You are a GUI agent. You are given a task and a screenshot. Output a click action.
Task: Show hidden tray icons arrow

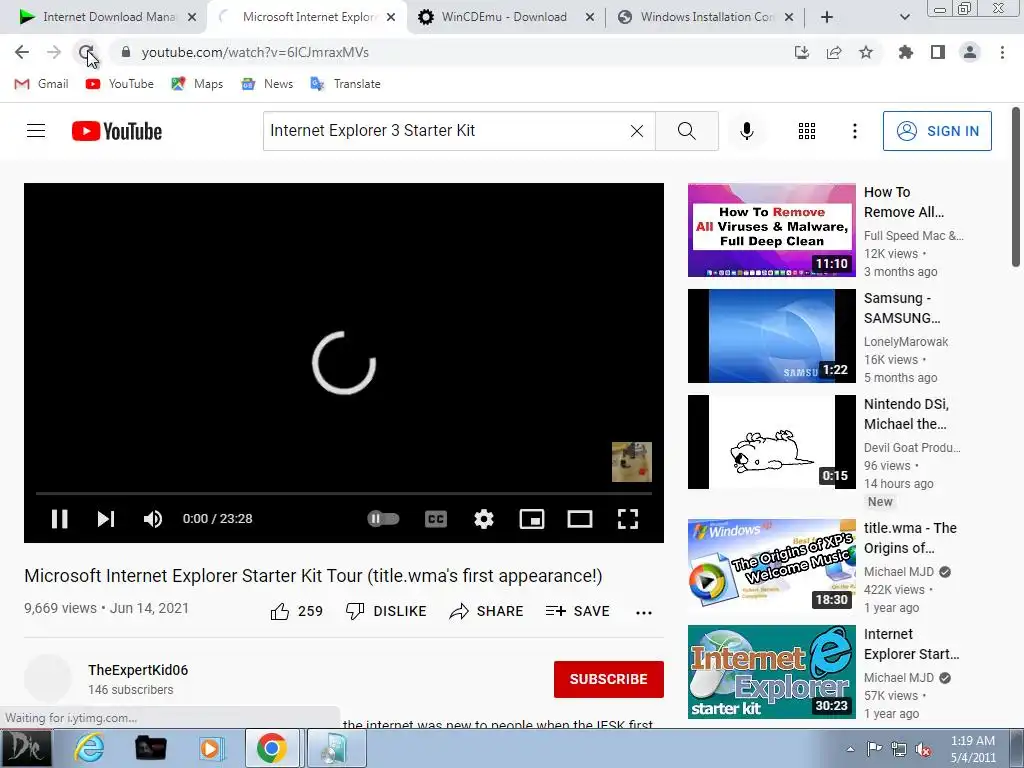pyautogui.click(x=850, y=748)
